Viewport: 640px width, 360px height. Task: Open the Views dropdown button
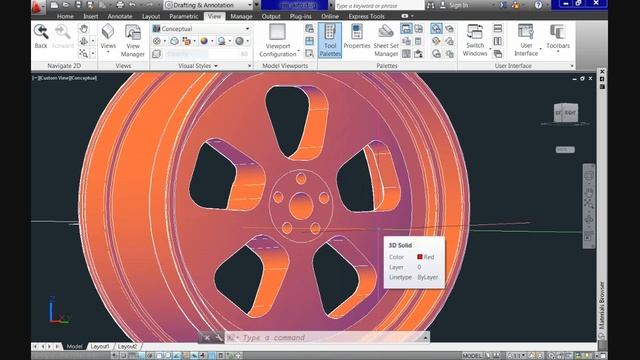coord(108,39)
